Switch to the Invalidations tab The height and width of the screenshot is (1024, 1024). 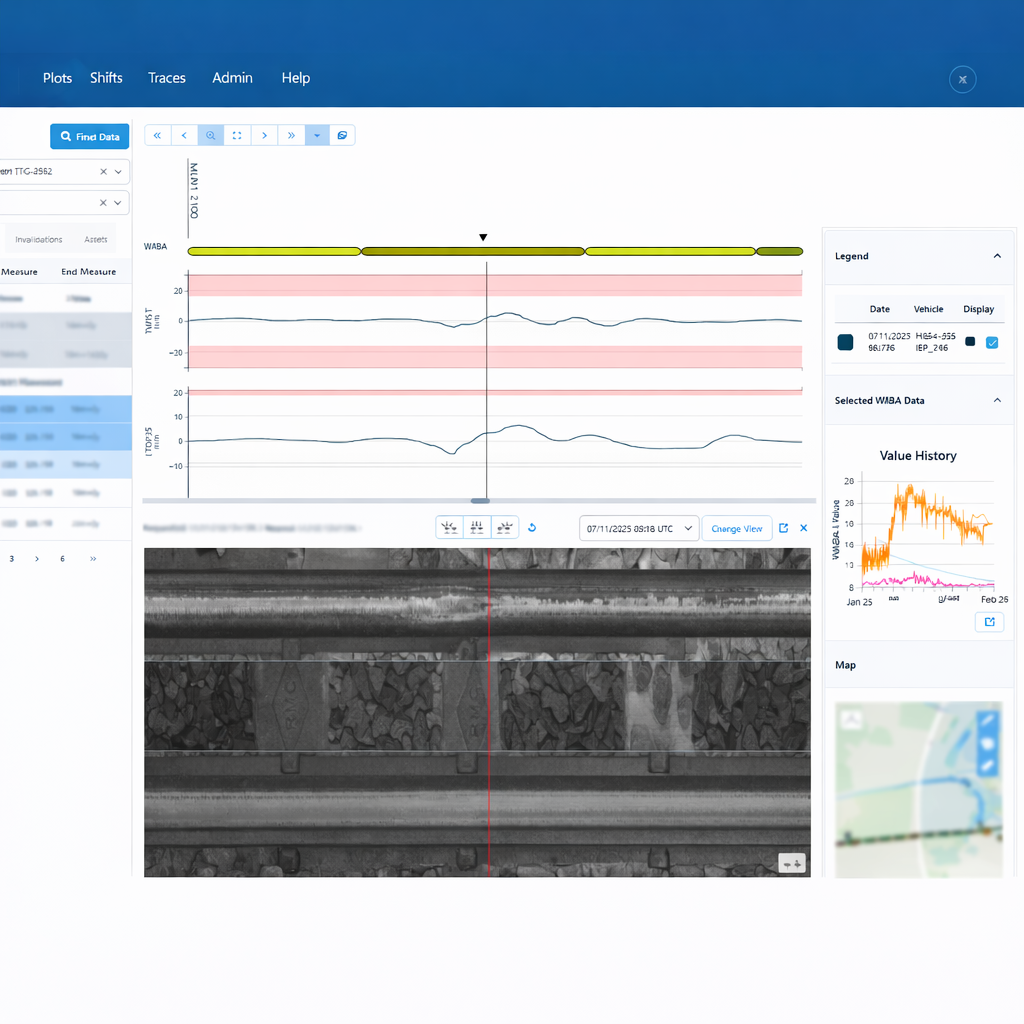39,240
